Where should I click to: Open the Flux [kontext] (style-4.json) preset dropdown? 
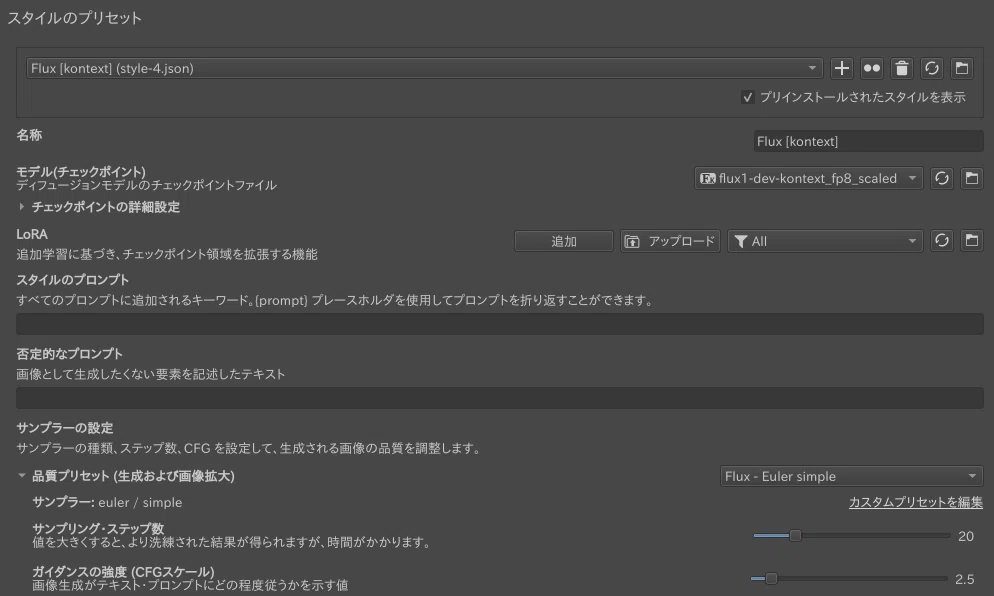tap(424, 68)
